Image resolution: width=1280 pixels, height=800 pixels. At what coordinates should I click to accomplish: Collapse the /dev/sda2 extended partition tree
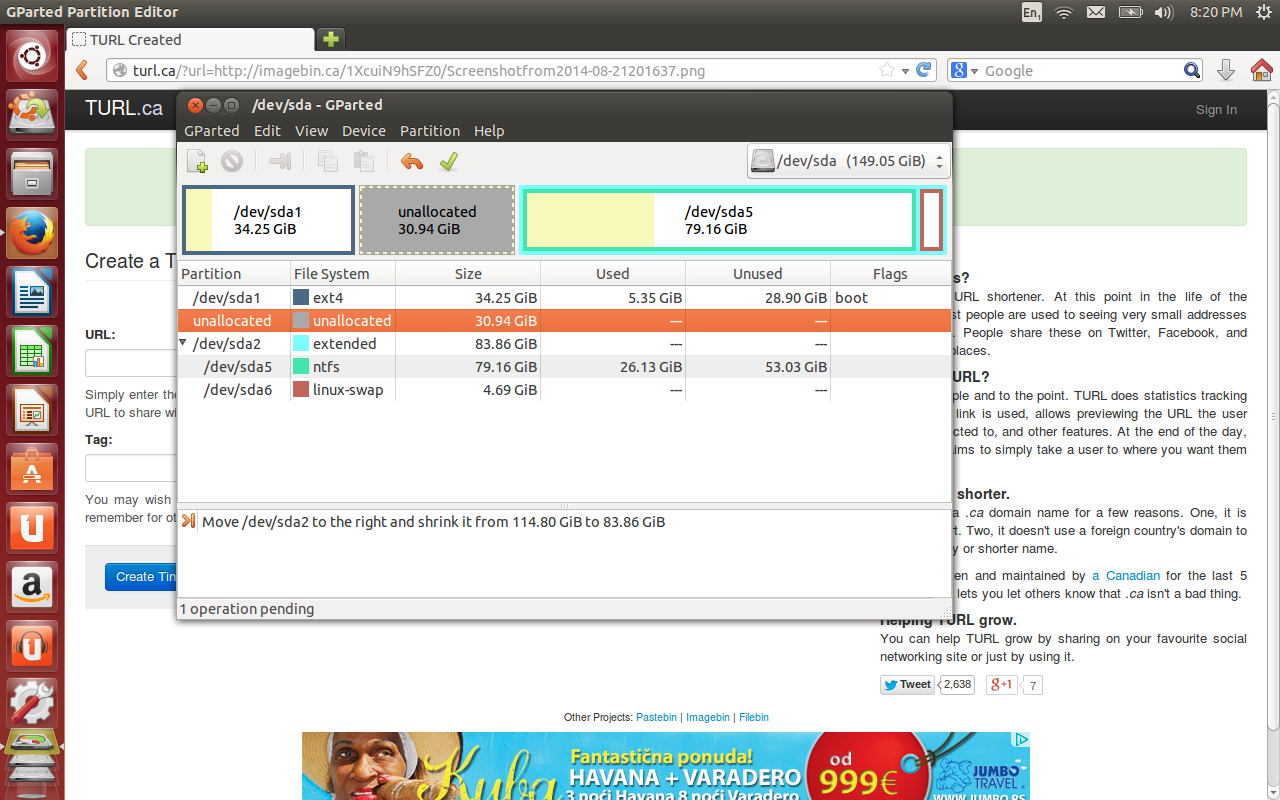click(183, 343)
